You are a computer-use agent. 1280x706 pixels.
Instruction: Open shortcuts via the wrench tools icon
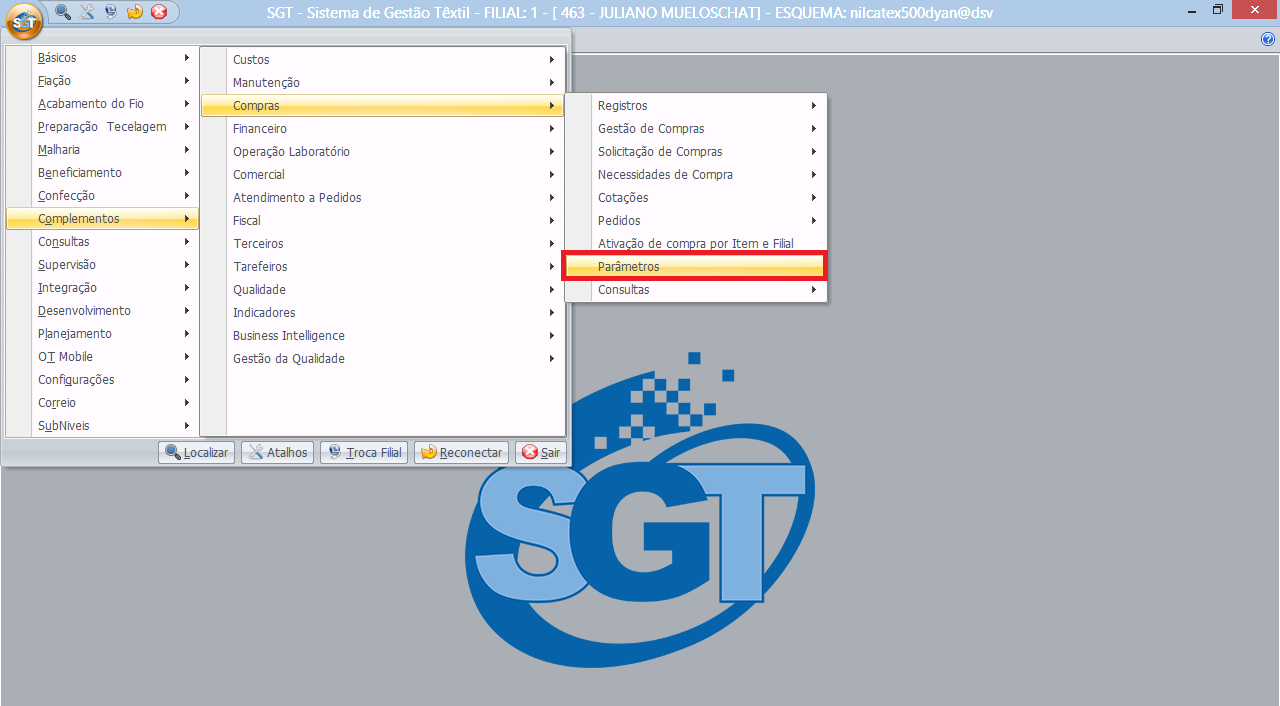tap(87, 12)
